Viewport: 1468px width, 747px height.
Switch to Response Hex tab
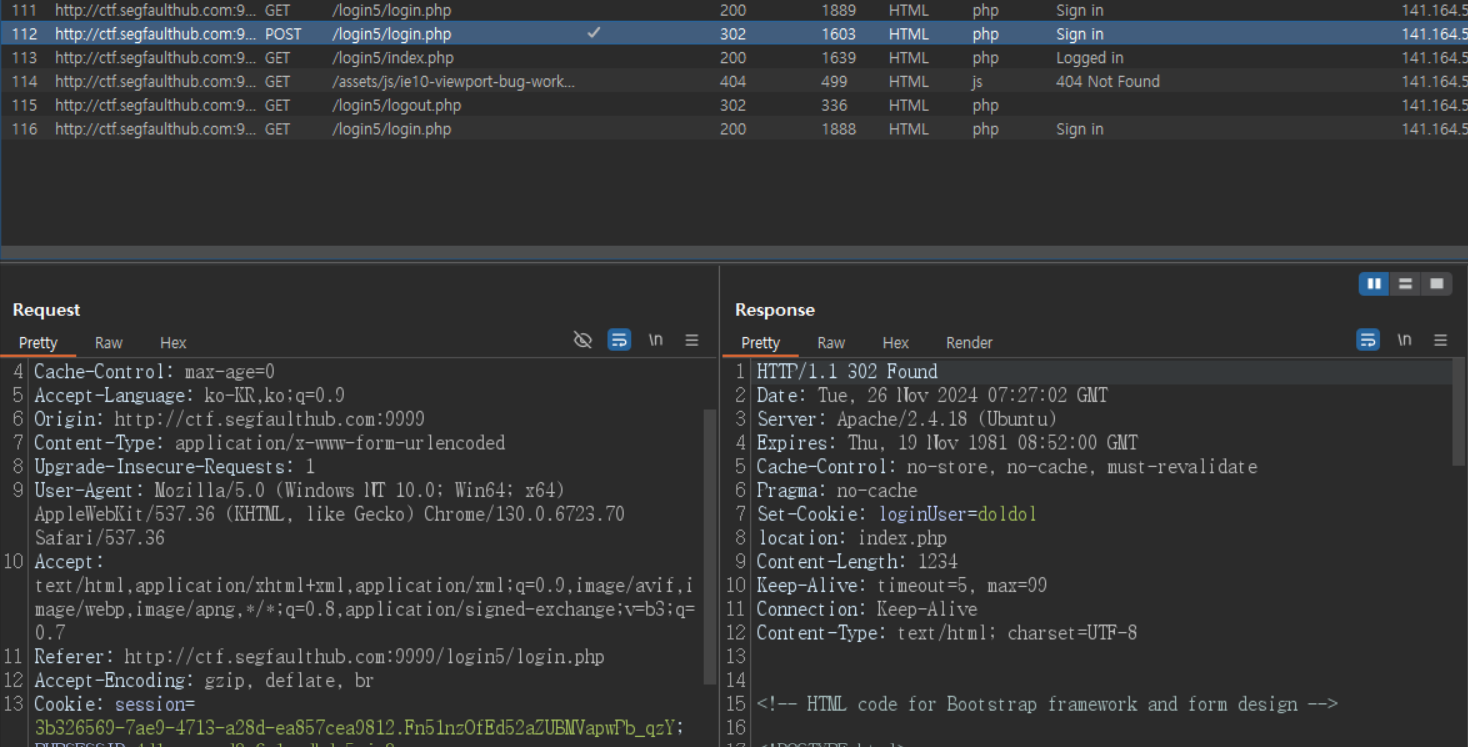coord(895,342)
